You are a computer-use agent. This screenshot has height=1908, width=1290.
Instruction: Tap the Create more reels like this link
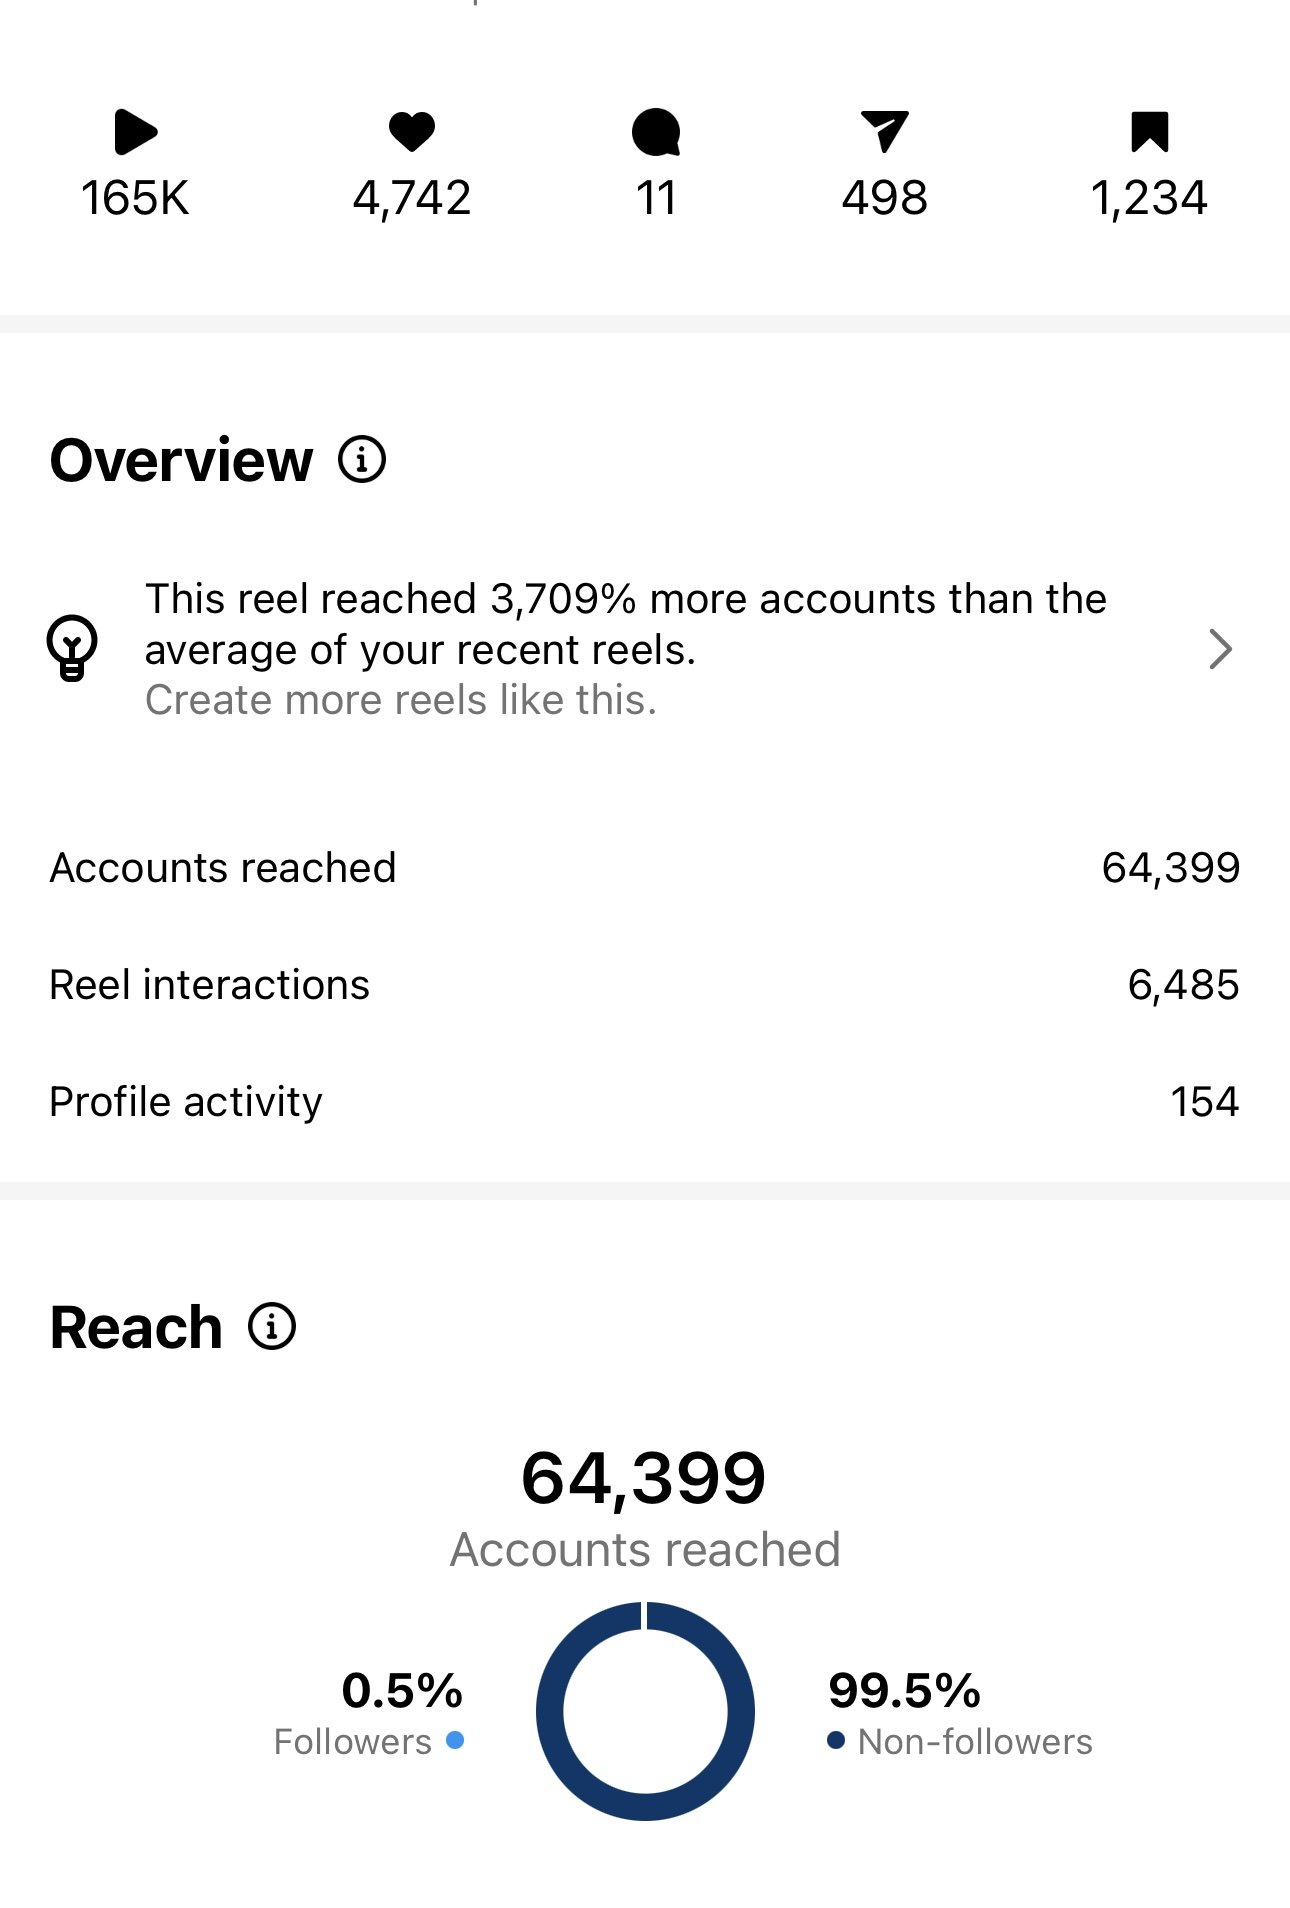[x=401, y=700]
